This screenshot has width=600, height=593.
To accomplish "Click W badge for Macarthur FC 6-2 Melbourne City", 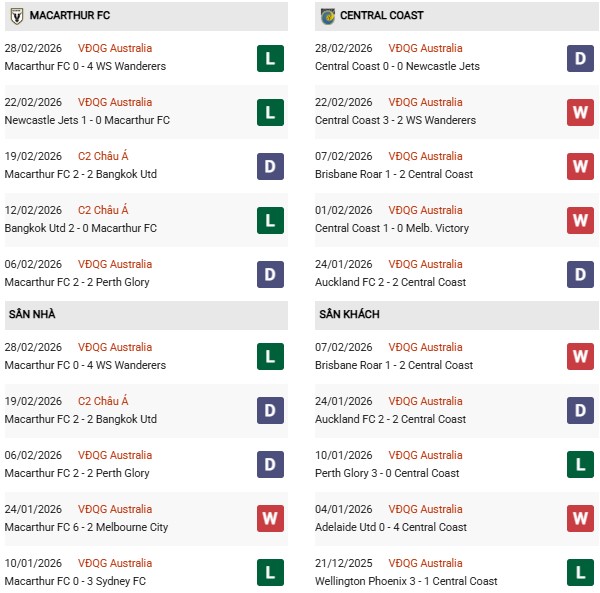I will 269,519.
